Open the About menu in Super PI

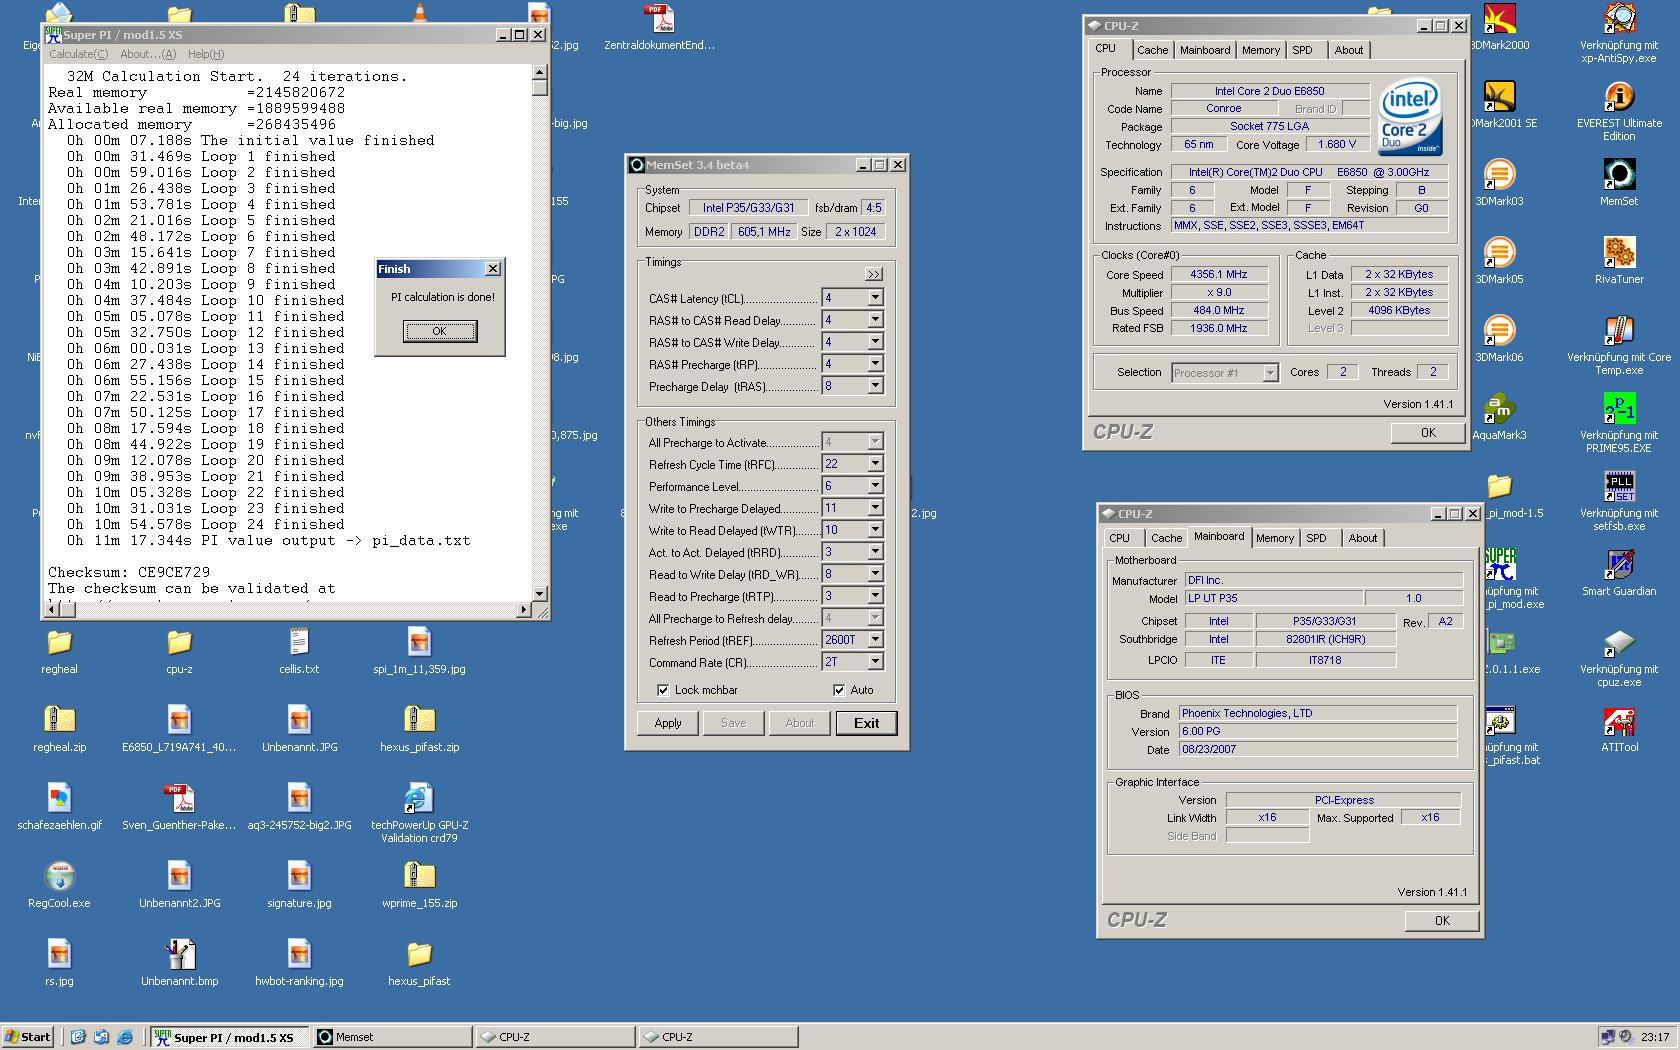point(148,54)
